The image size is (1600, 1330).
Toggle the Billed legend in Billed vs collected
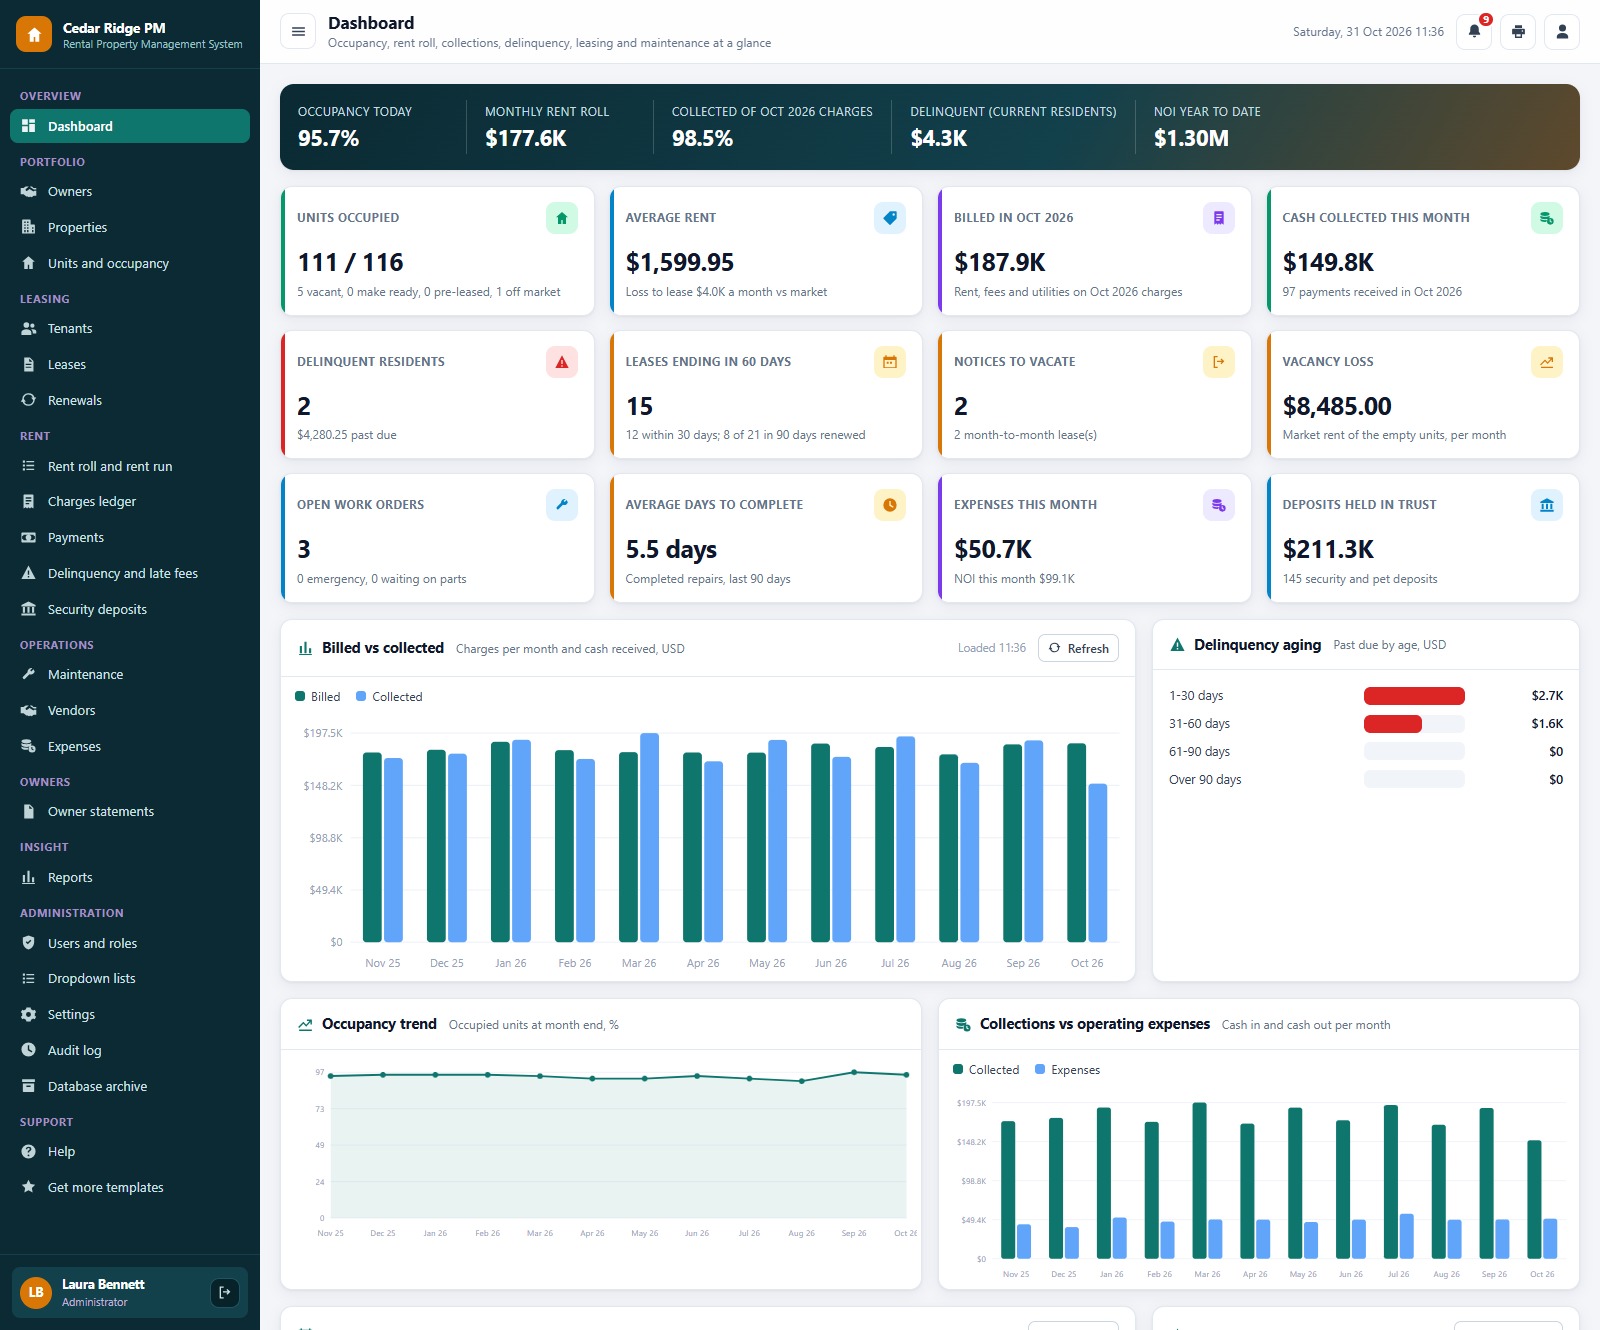pos(318,697)
